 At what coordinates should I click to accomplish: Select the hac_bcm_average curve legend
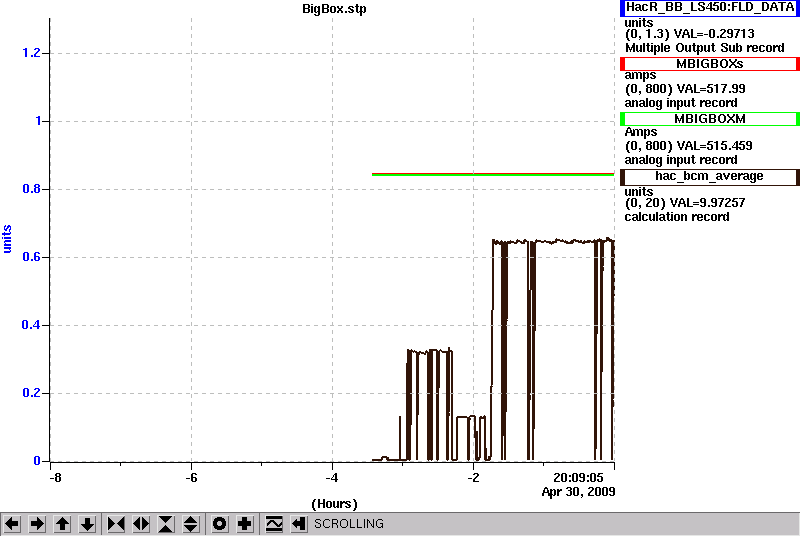coord(710,176)
